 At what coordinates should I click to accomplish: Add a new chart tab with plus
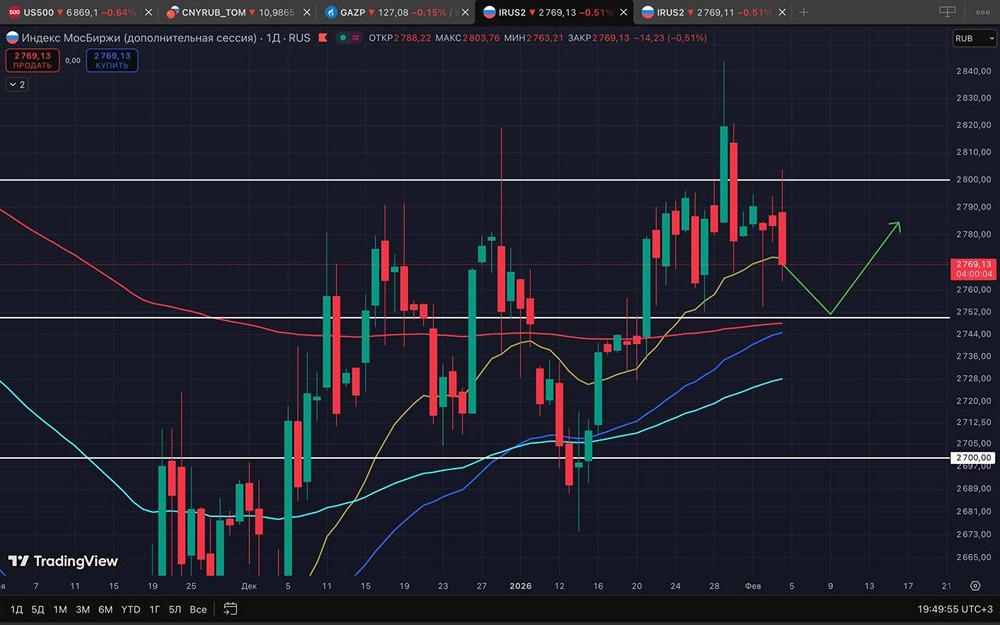point(804,12)
